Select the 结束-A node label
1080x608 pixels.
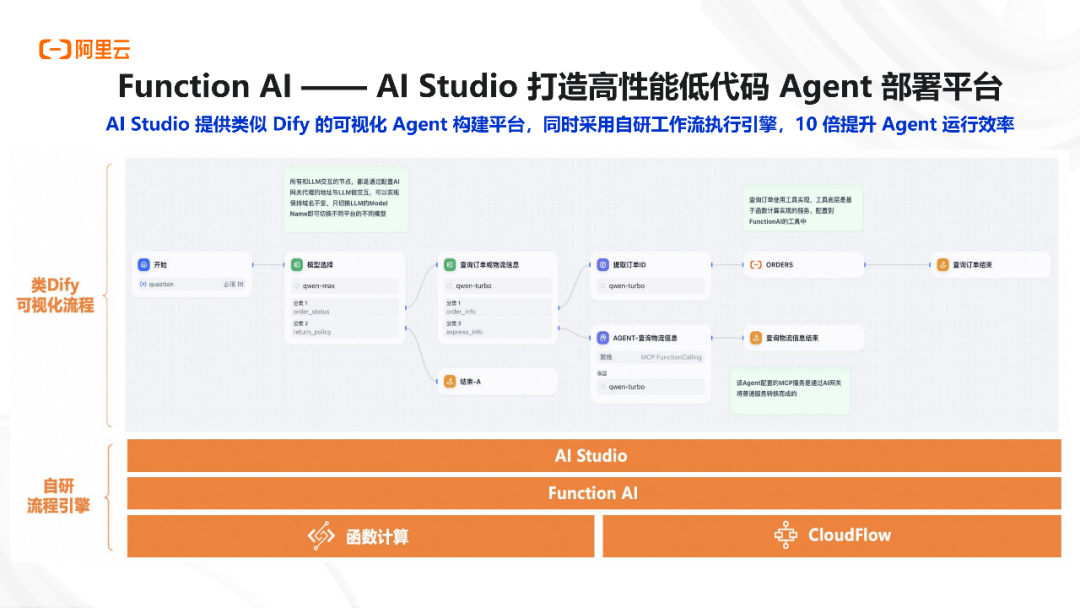[x=470, y=381]
